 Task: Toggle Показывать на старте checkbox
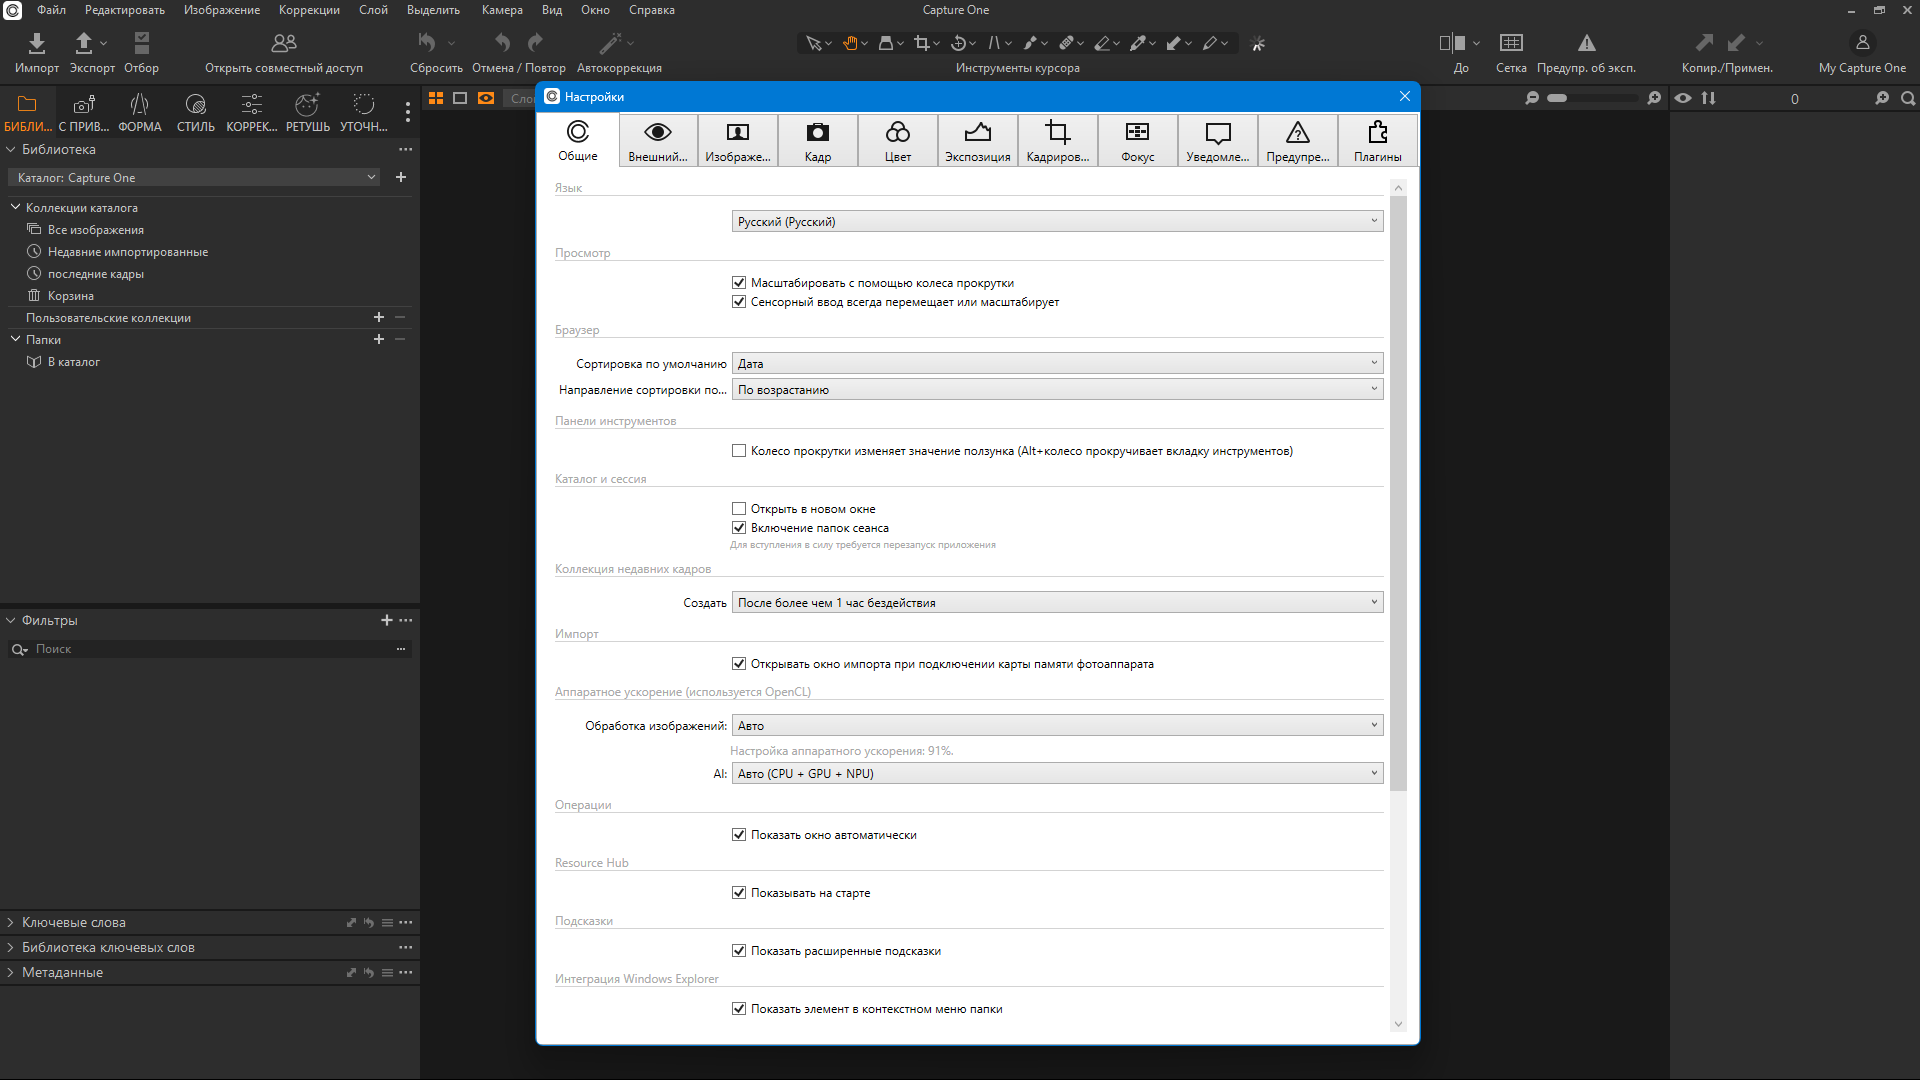click(x=739, y=893)
